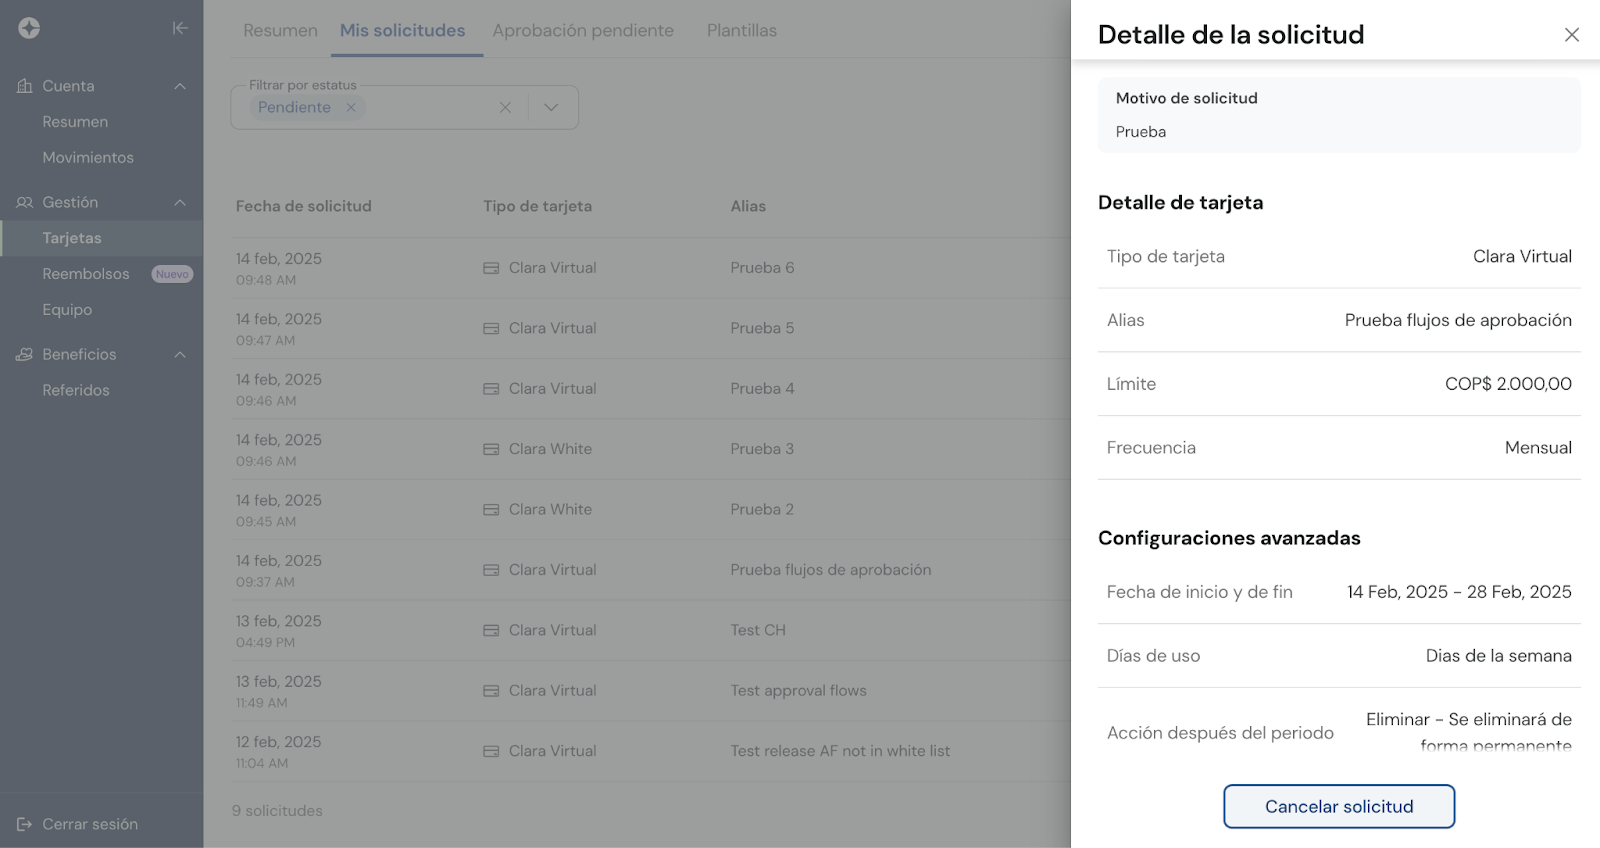1600x848 pixels.
Task: Click the Cancelar solicitud button
Action: coord(1339,806)
